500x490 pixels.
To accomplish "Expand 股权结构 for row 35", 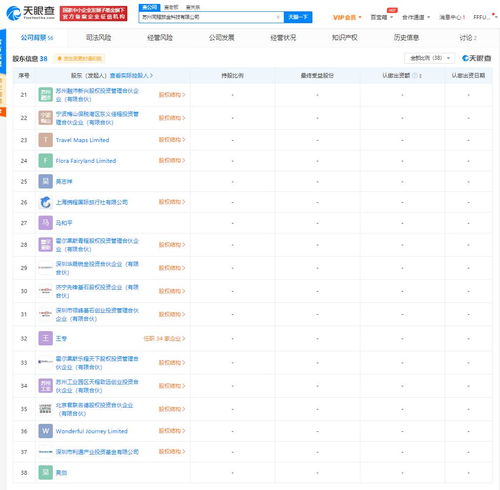I will [172, 409].
